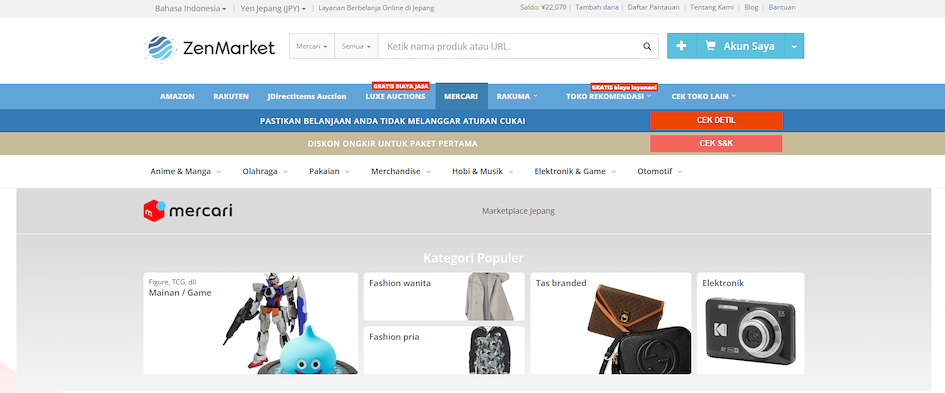Click the shopping cart icon
The image size is (945, 393).
pyautogui.click(x=711, y=46)
